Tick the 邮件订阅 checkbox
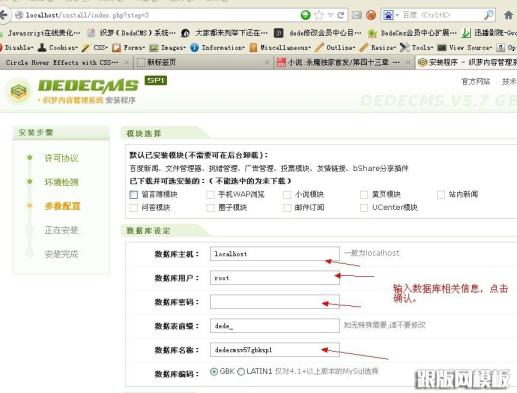 [x=287, y=208]
